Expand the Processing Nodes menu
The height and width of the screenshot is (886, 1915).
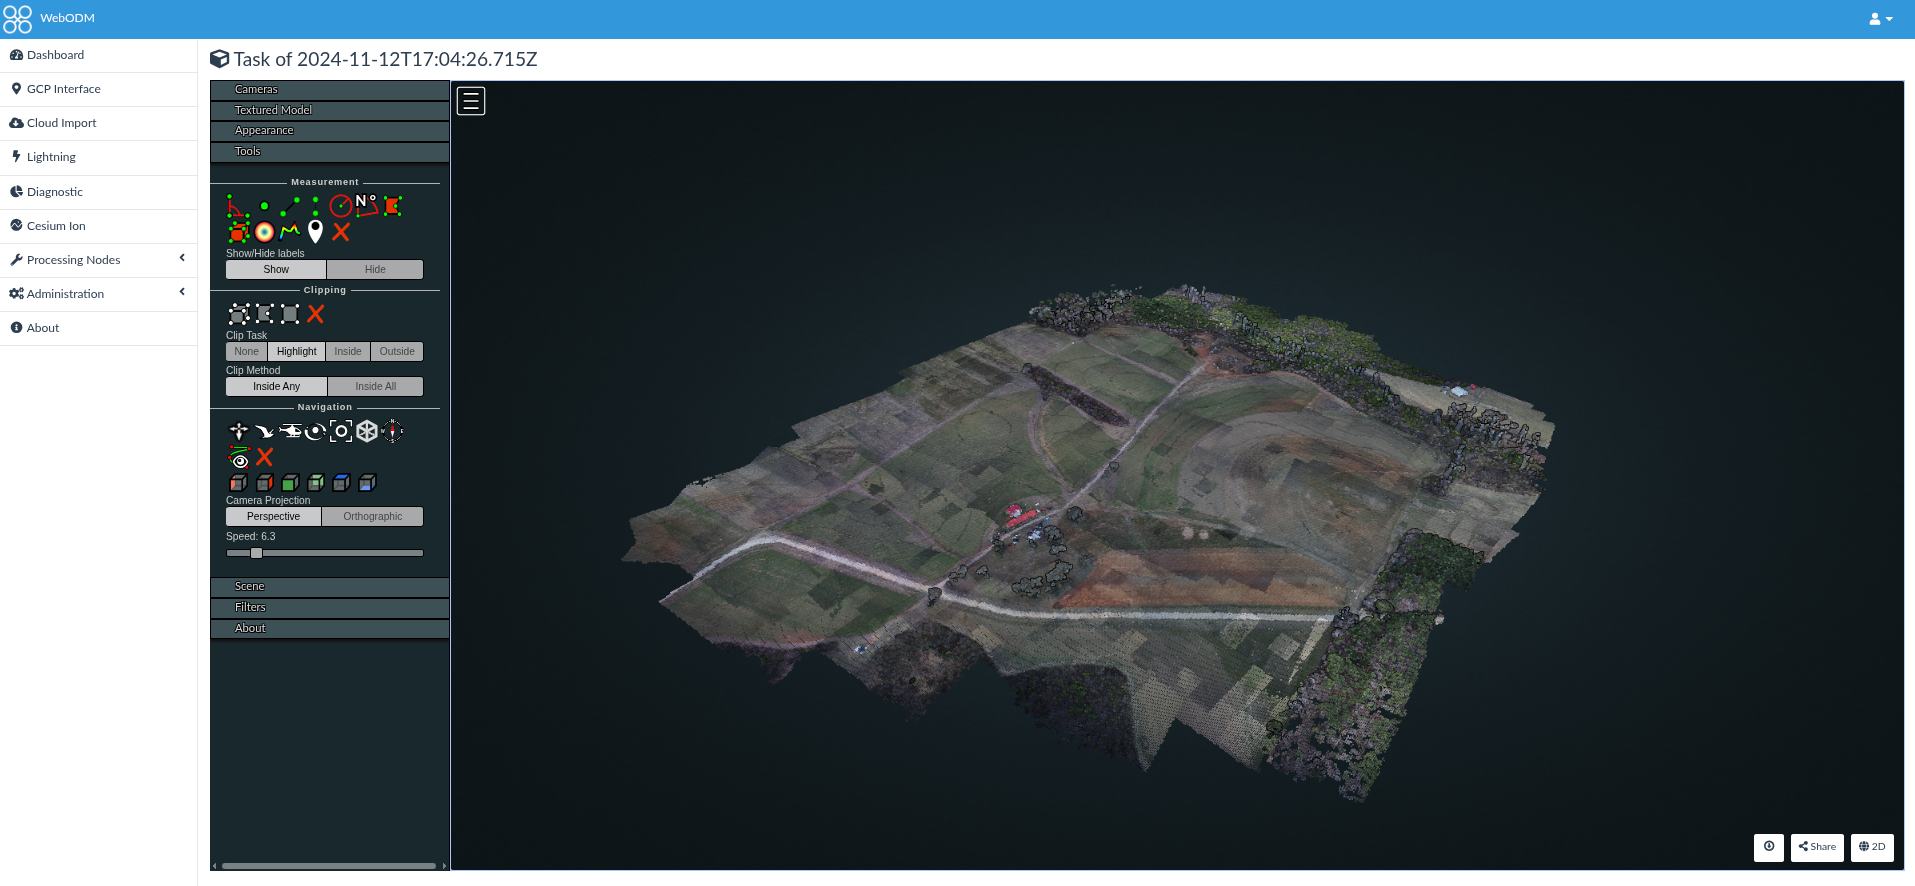(x=98, y=260)
